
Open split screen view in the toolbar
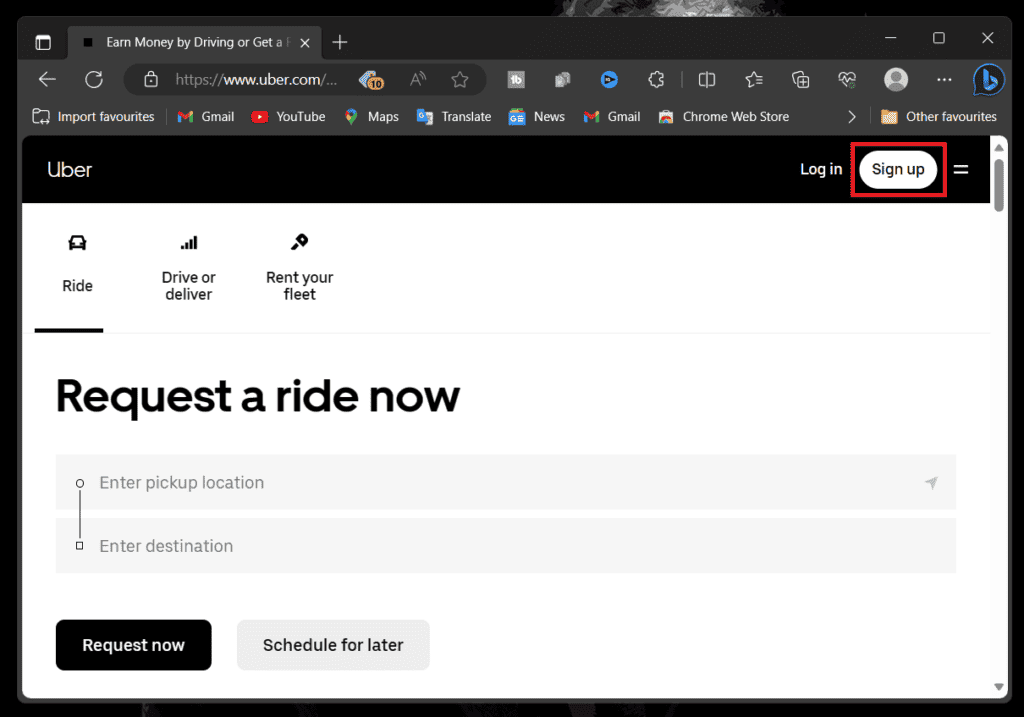tap(707, 79)
